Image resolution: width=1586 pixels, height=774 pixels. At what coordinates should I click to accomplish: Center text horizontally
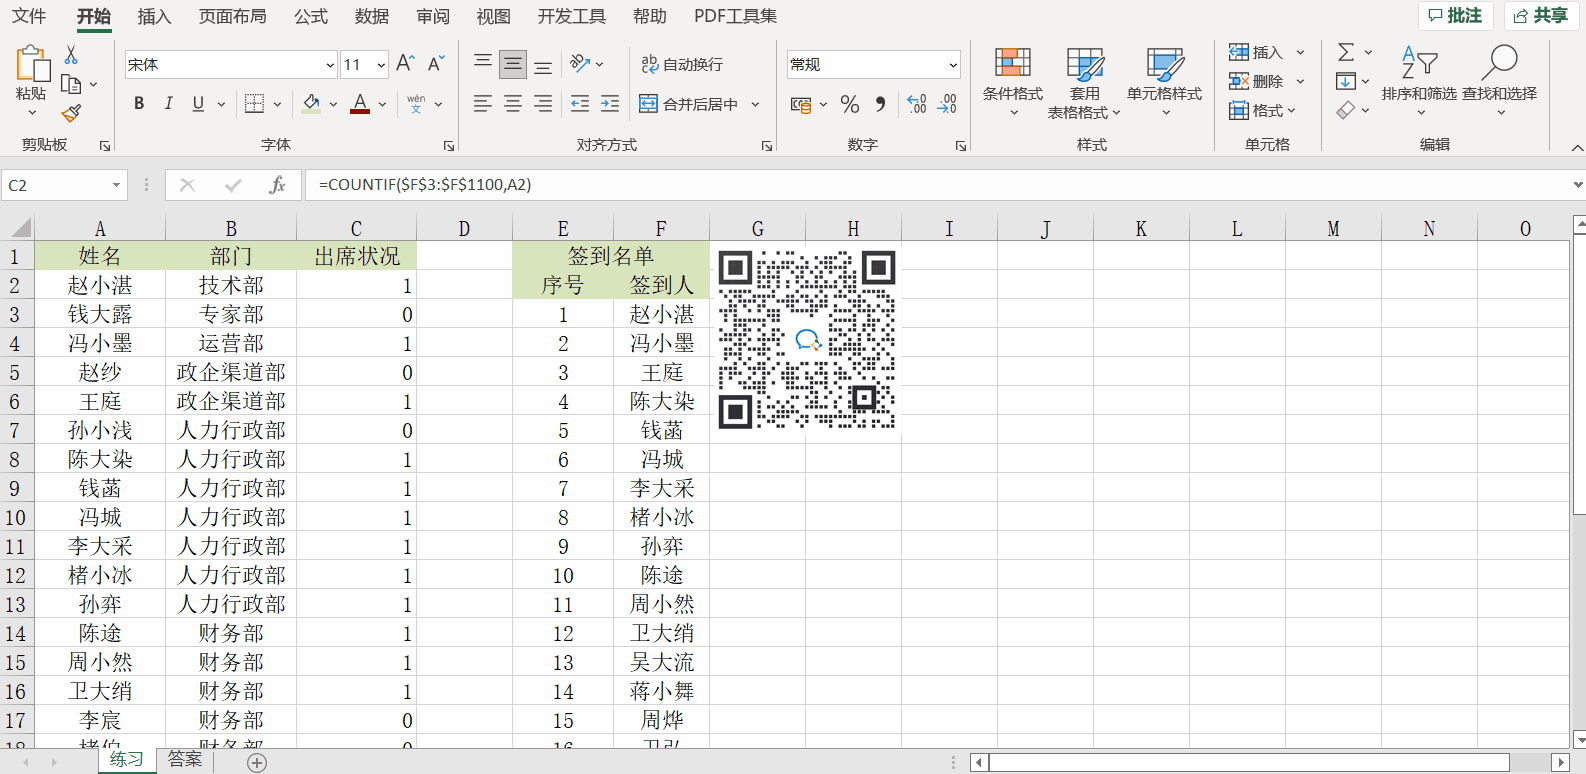point(513,103)
